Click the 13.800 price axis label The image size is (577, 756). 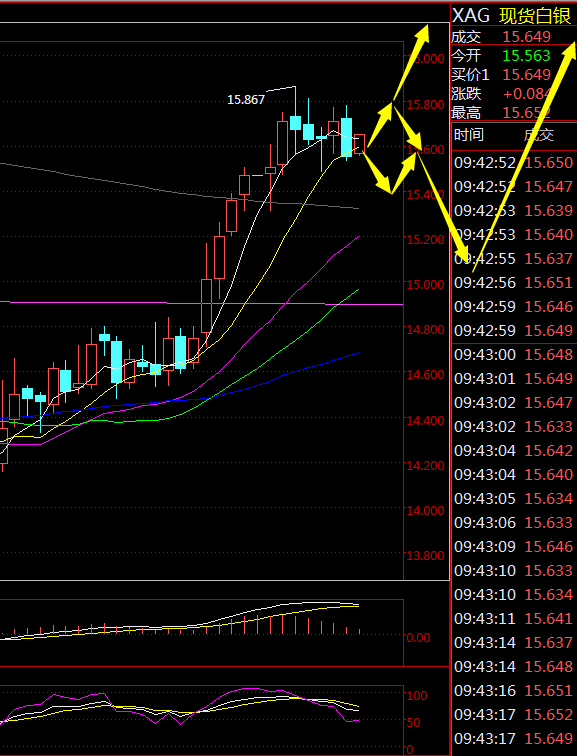pyautogui.click(x=425, y=555)
